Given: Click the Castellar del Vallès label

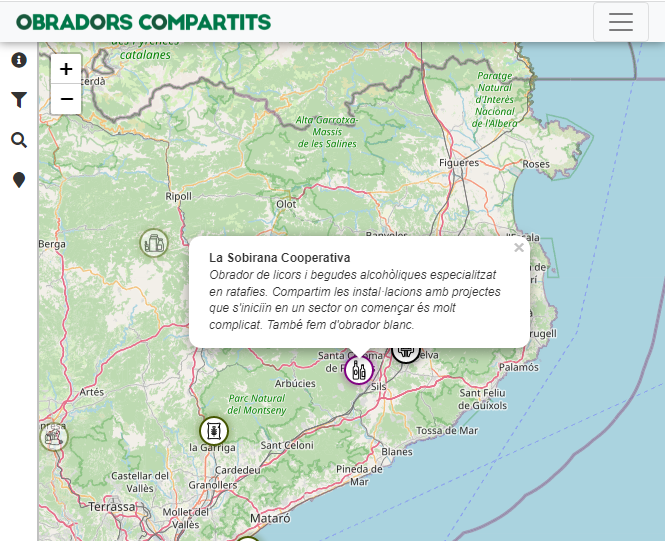Looking at the screenshot, I should 140,482.
